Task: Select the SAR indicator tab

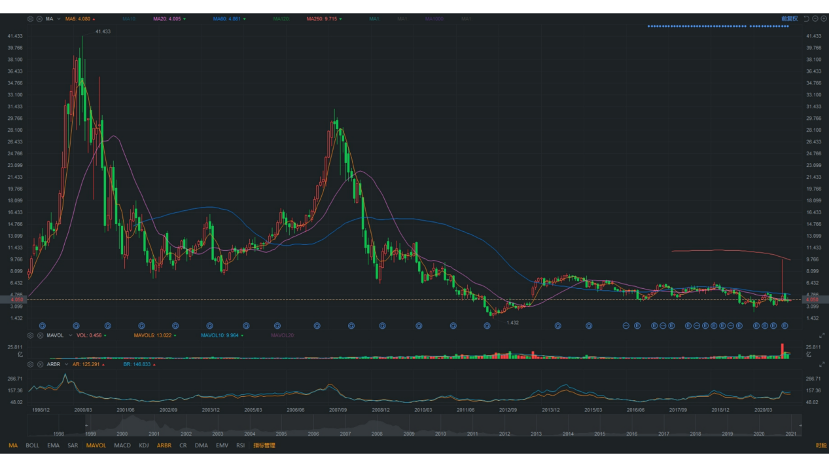Action: (x=73, y=445)
